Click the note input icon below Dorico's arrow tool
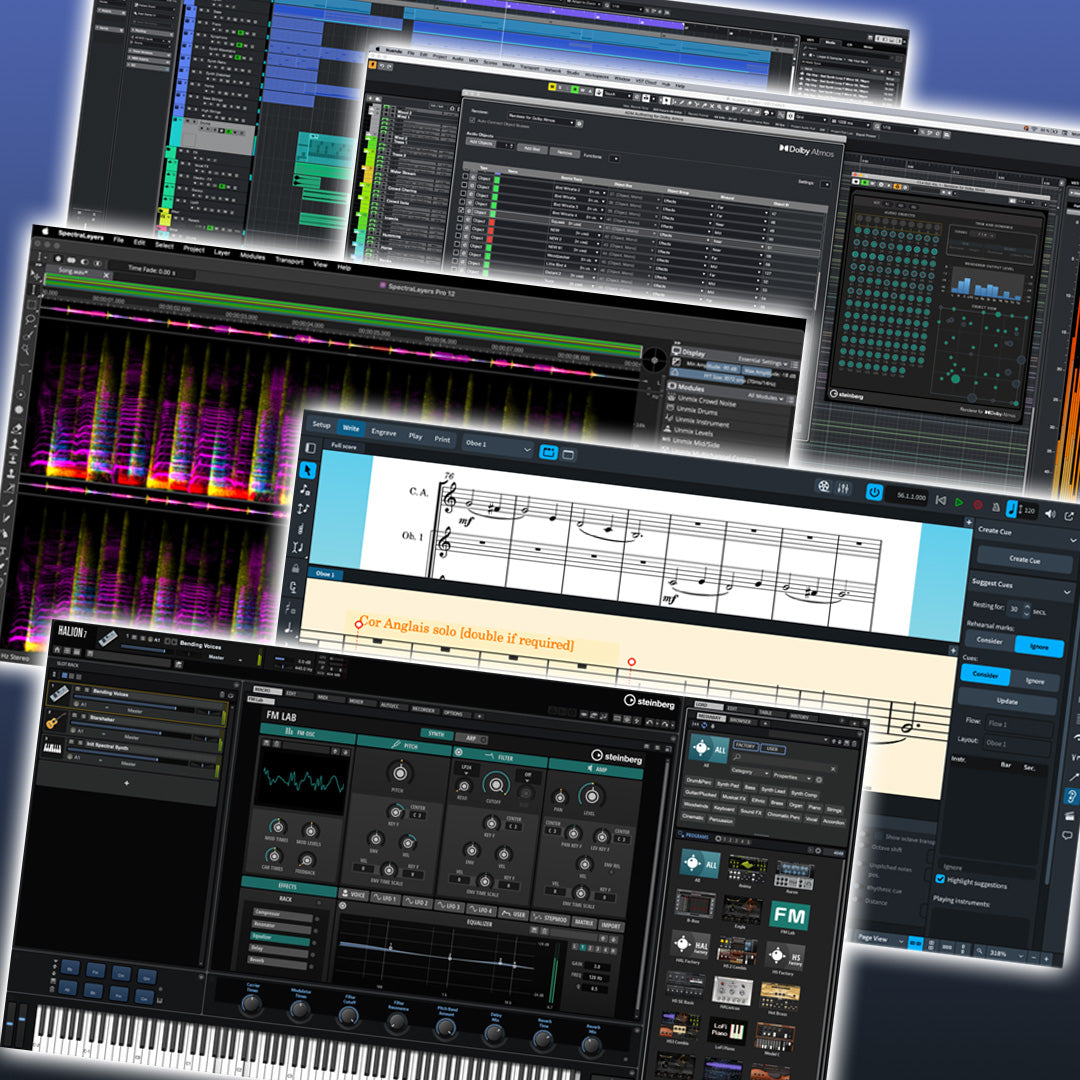Viewport: 1080px width, 1080px height. tap(305, 490)
